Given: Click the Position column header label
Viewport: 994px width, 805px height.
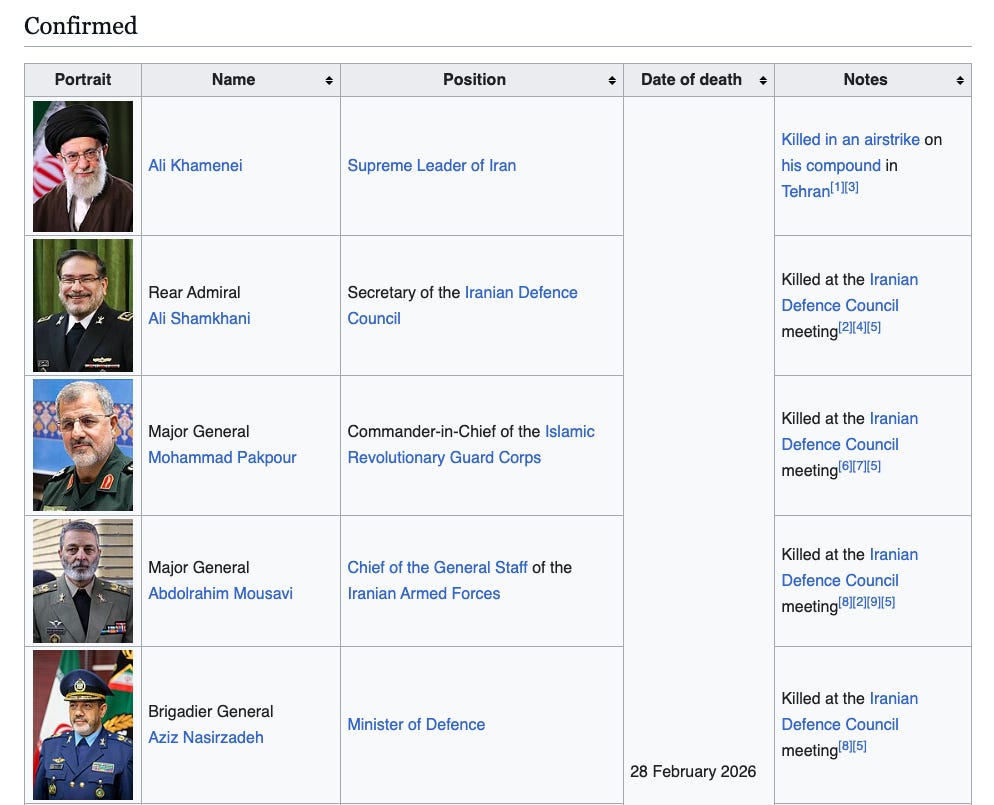Looking at the screenshot, I should pos(474,80).
